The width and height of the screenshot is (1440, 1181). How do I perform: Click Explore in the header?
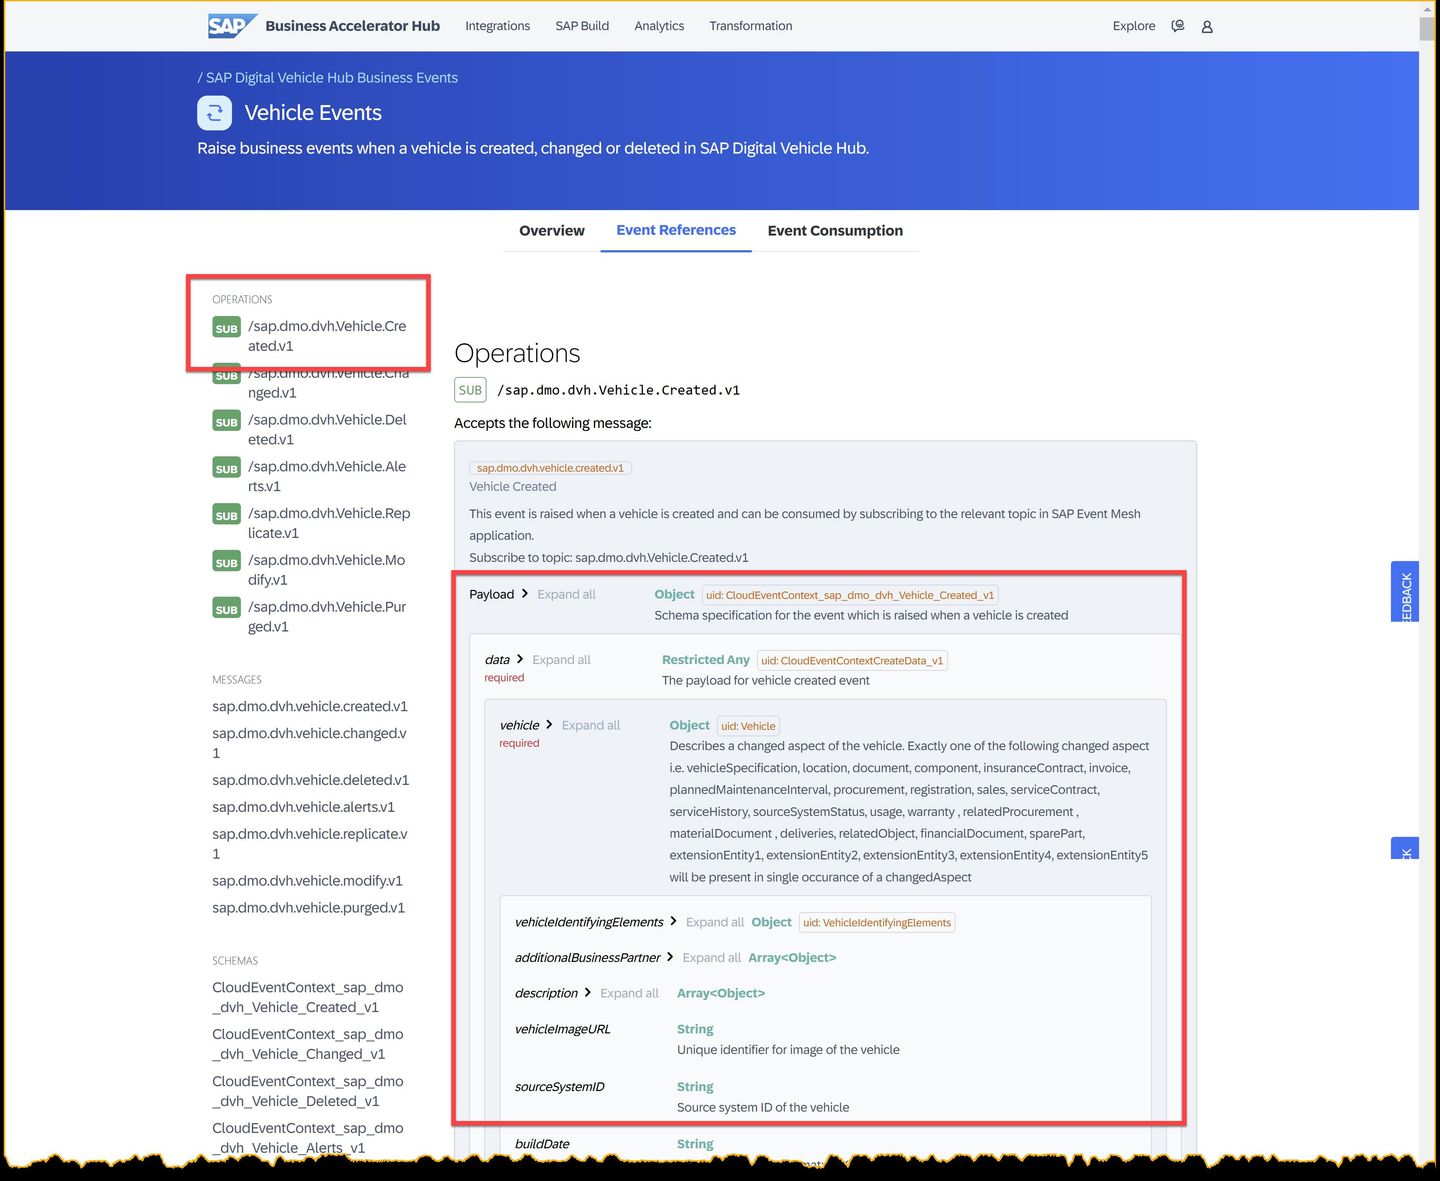[x=1134, y=26]
